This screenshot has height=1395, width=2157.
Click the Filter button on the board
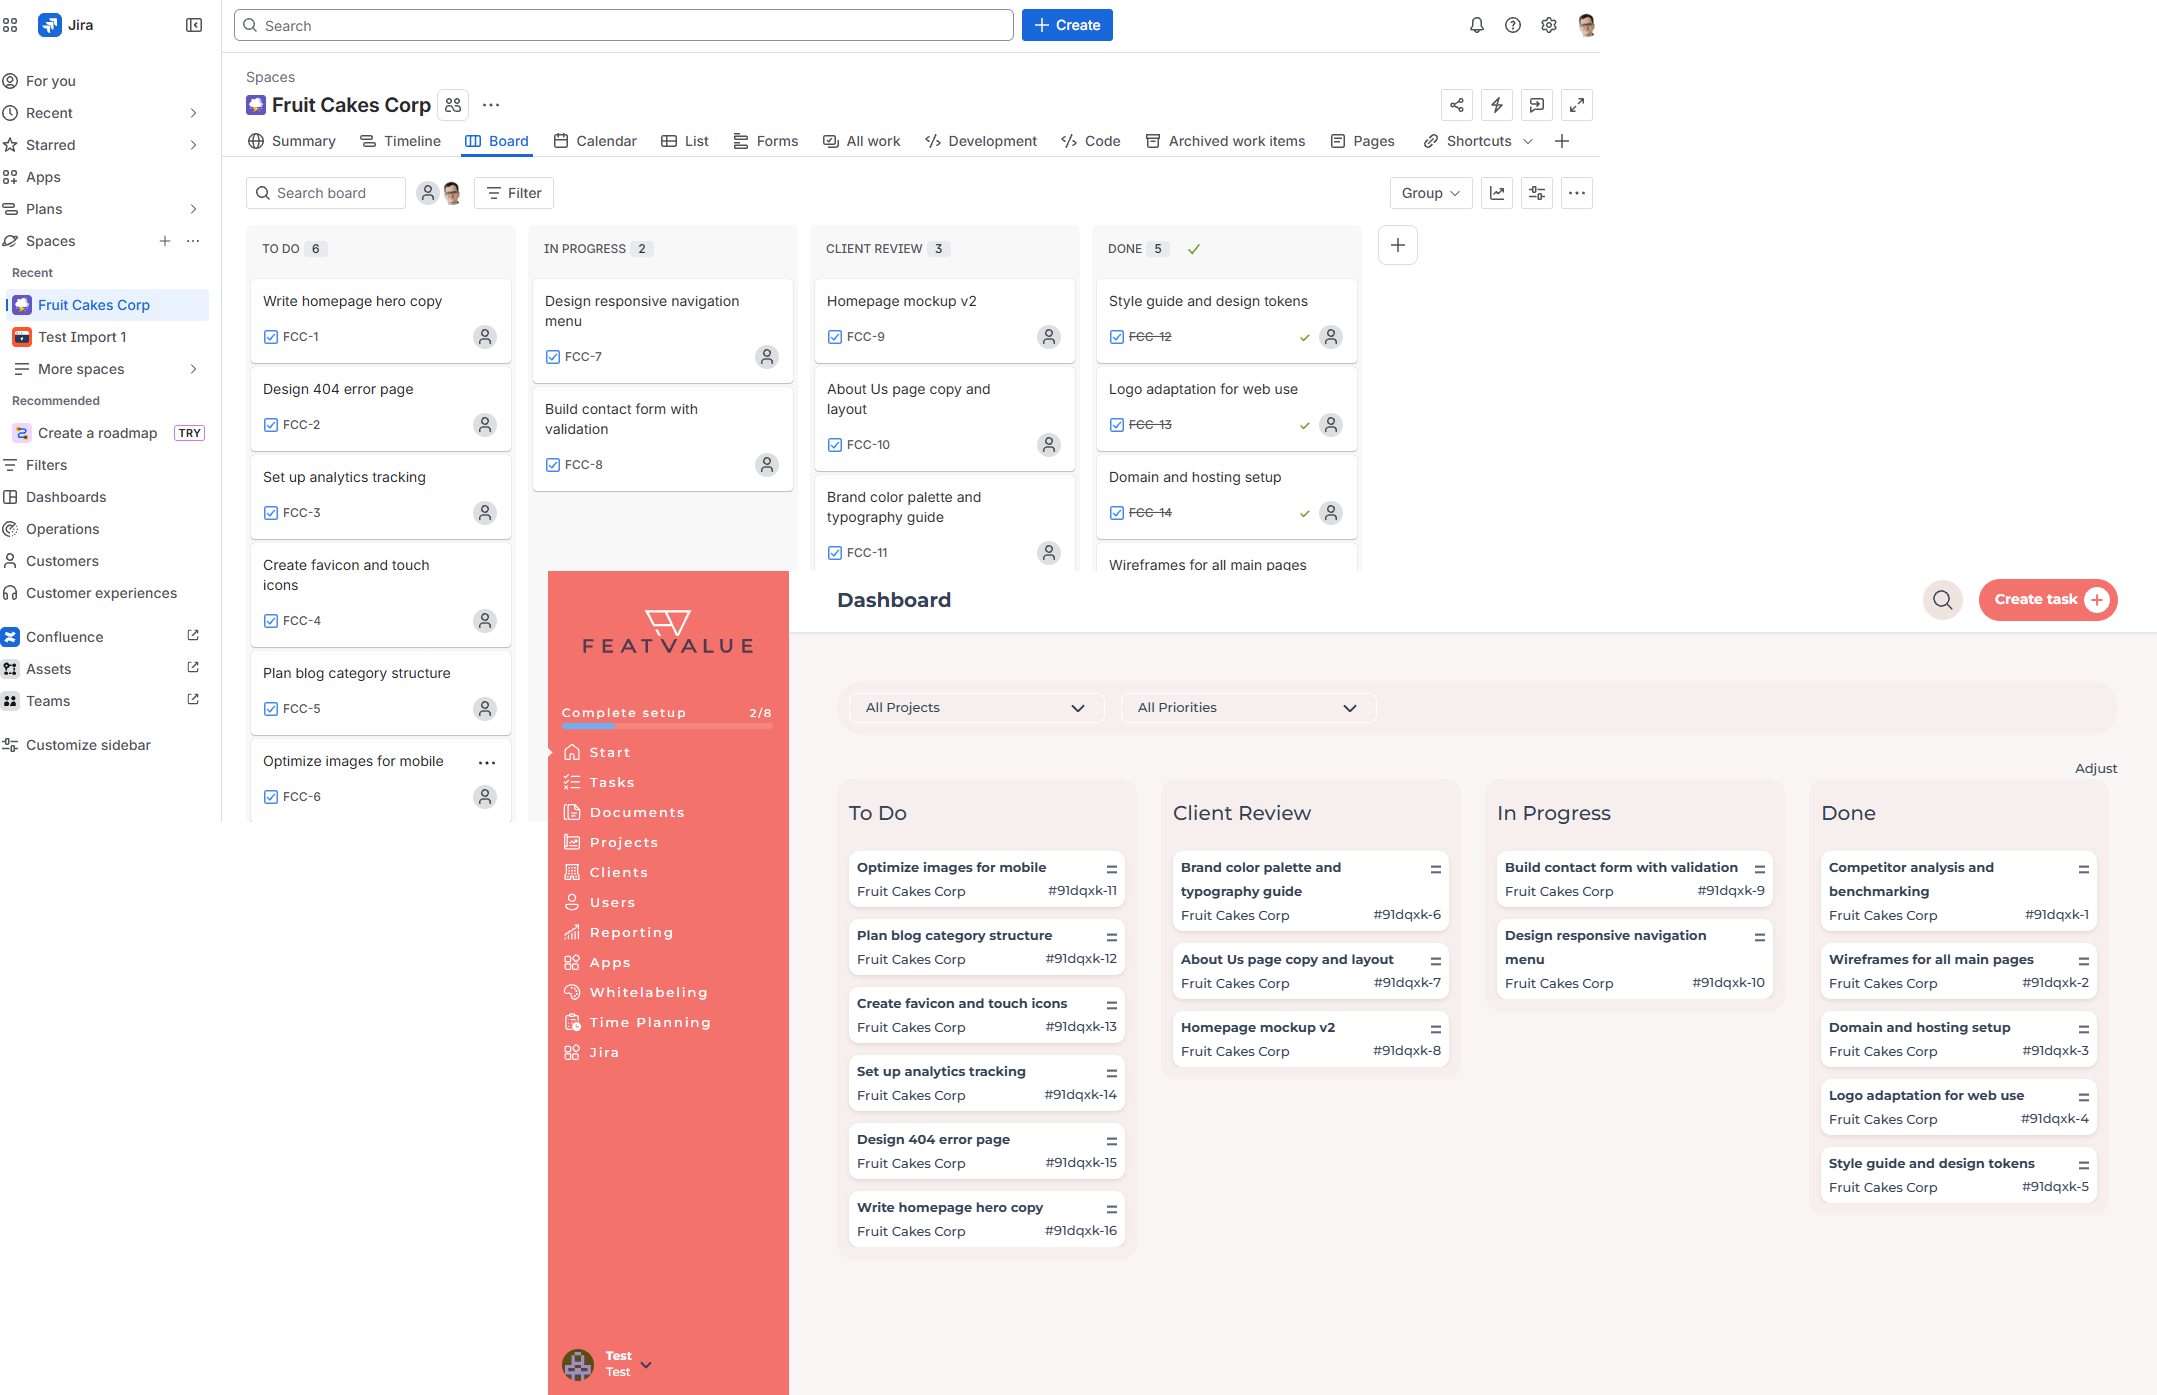[x=514, y=193]
